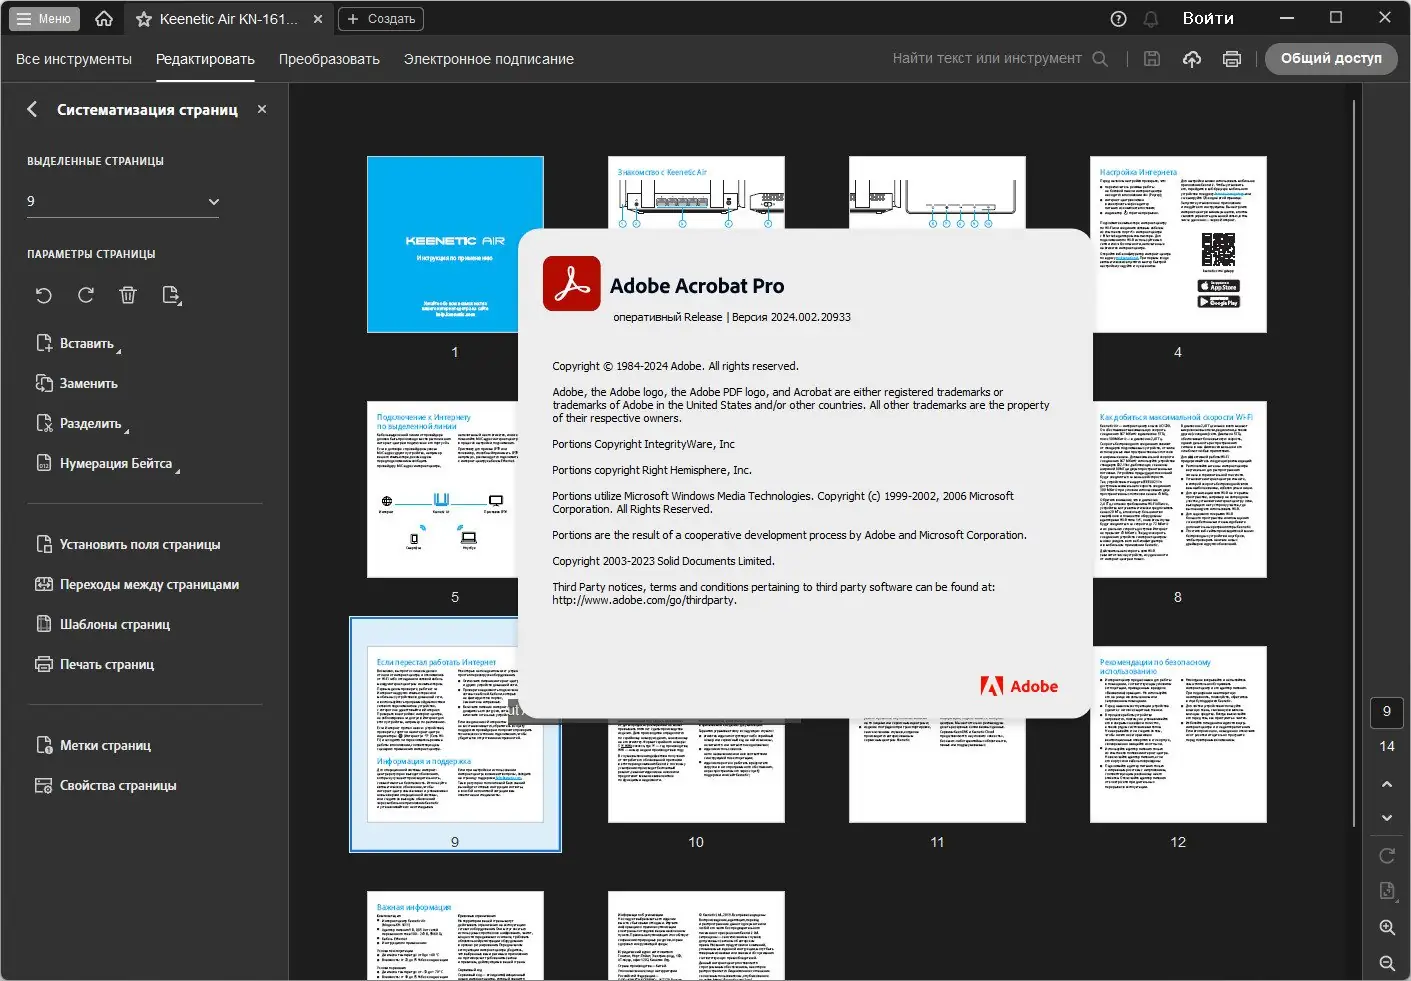Image resolution: width=1411 pixels, height=981 pixels.
Task: Rotate page clockwise icon
Action: [86, 295]
